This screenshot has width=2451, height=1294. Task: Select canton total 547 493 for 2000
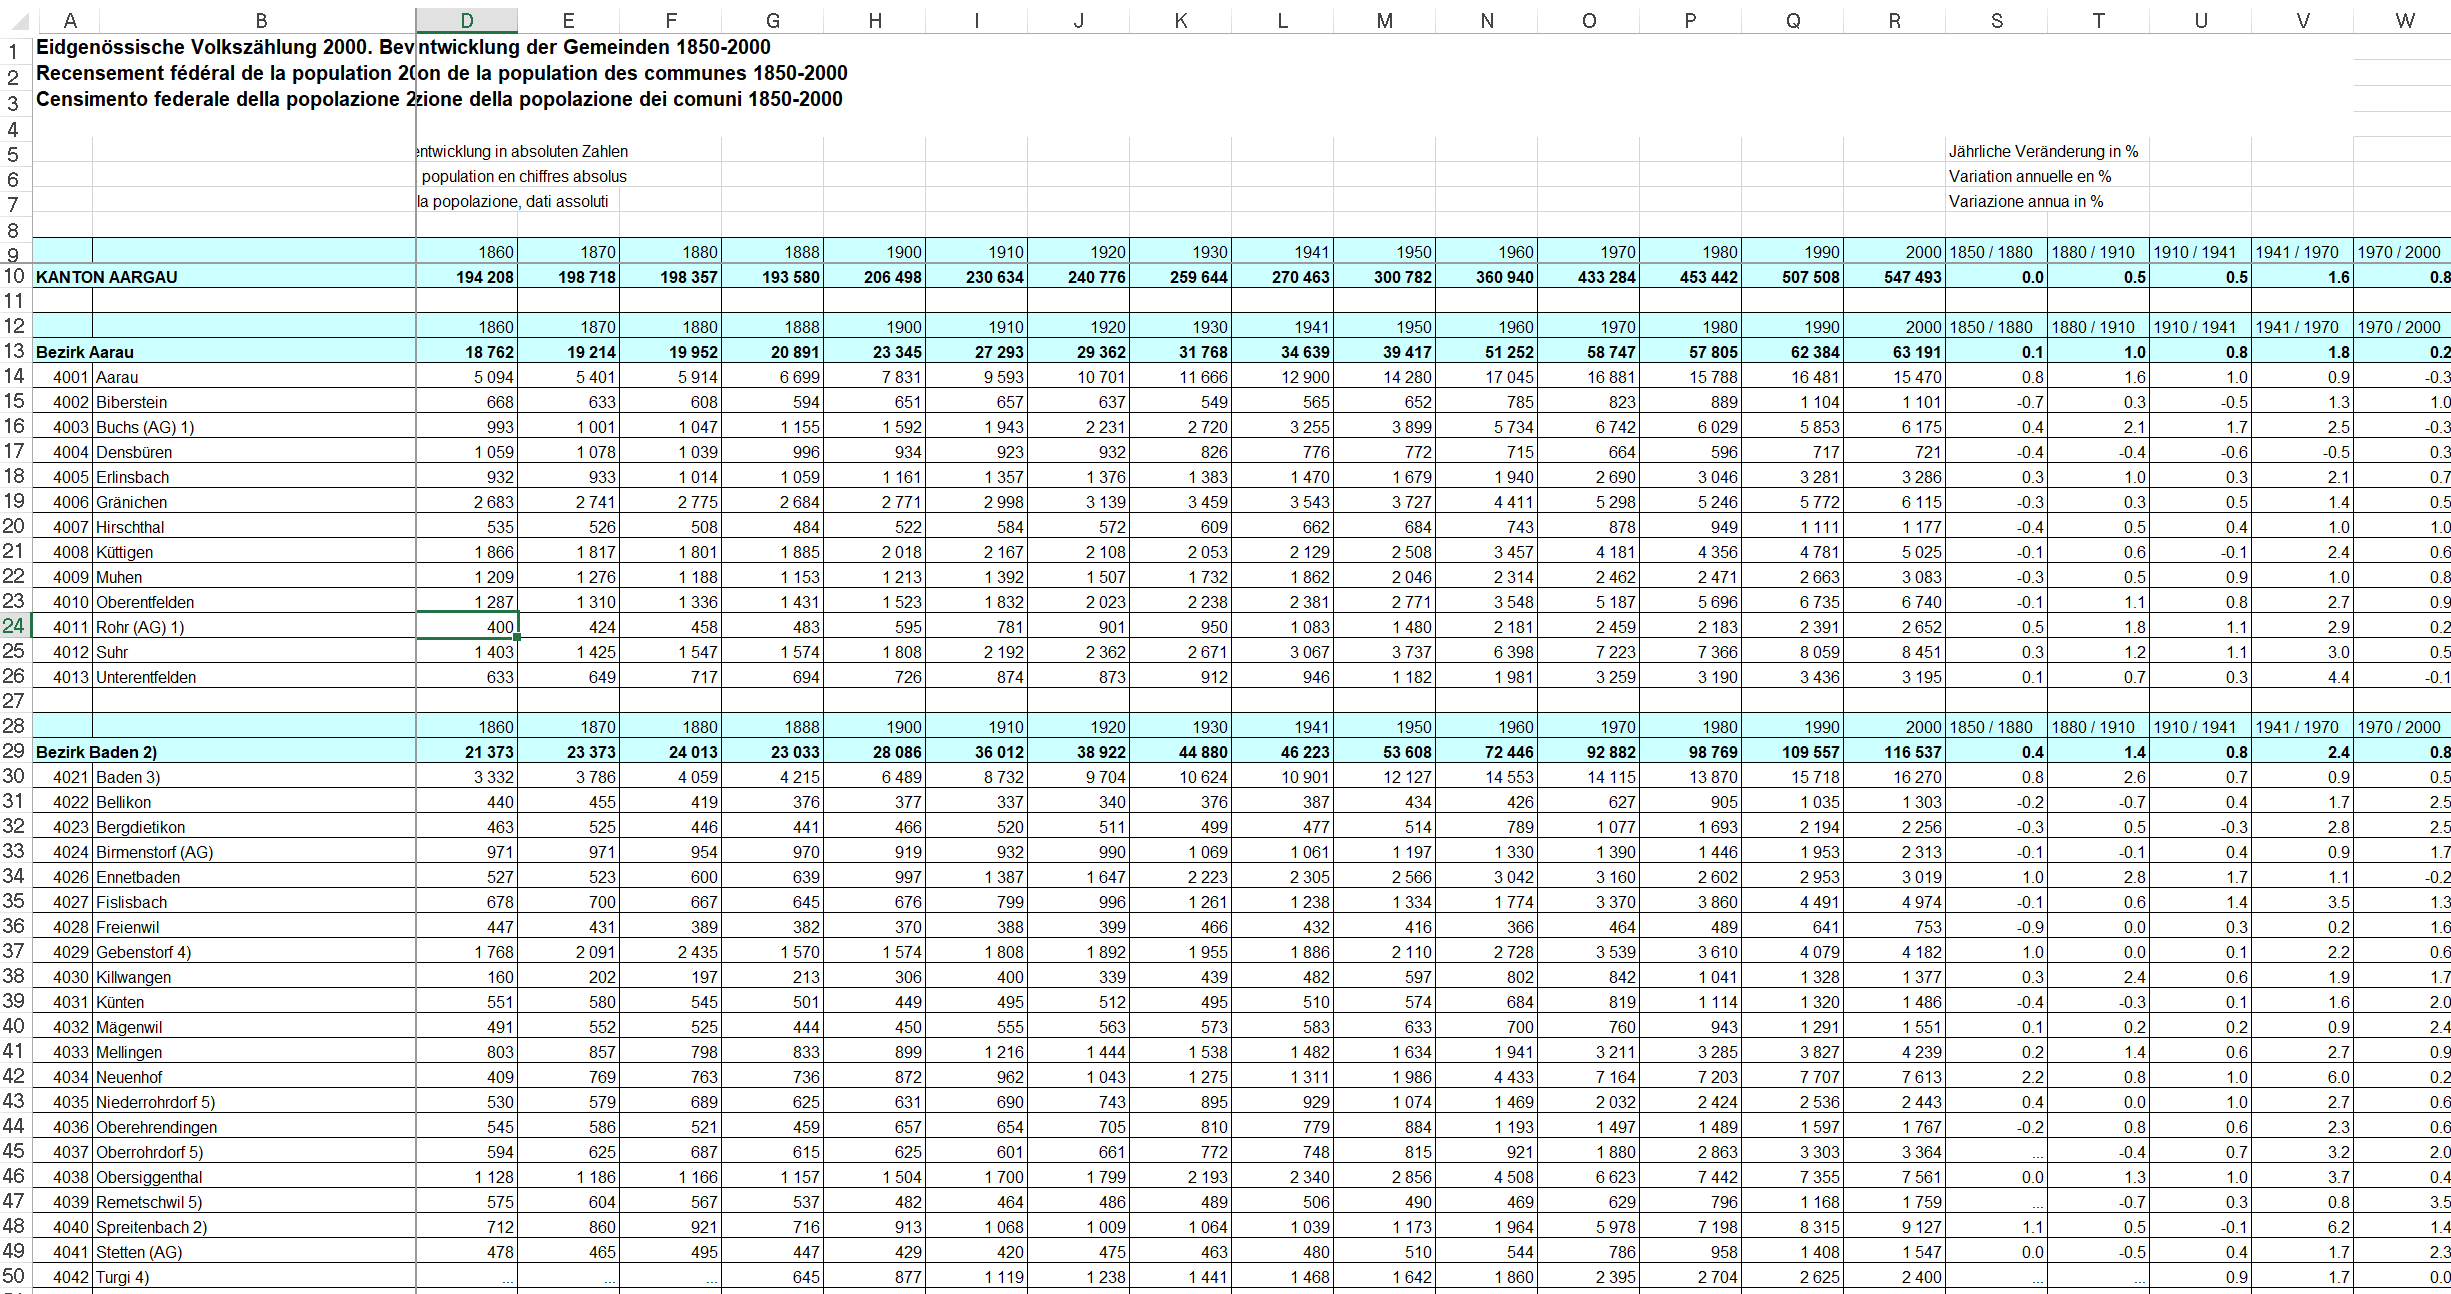[1895, 277]
